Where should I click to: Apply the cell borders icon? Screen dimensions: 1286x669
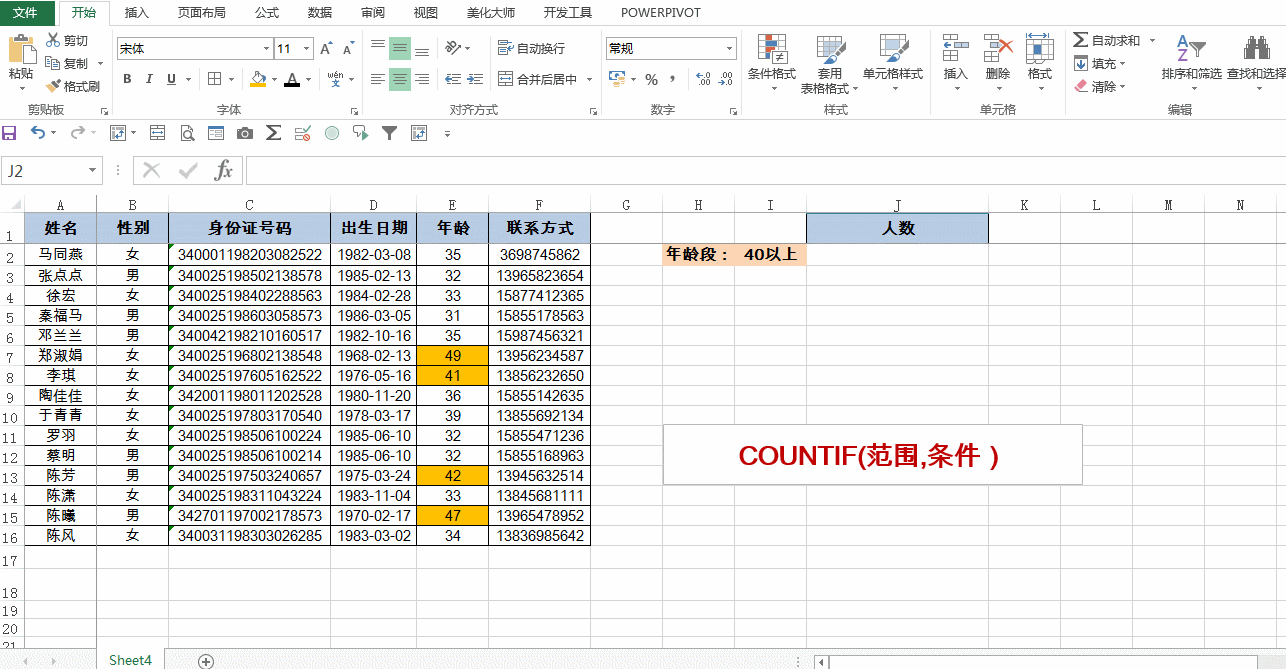214,79
